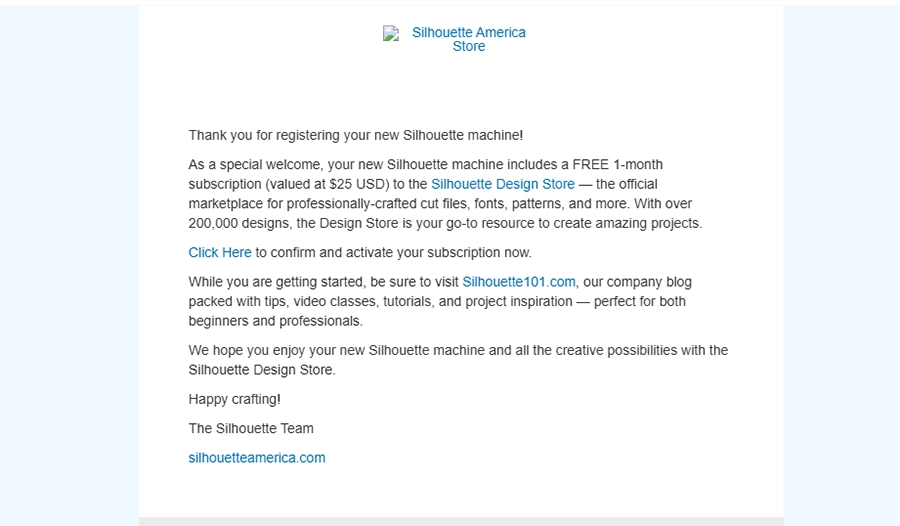Click the broken Silhouette America Store image icon

(x=391, y=33)
